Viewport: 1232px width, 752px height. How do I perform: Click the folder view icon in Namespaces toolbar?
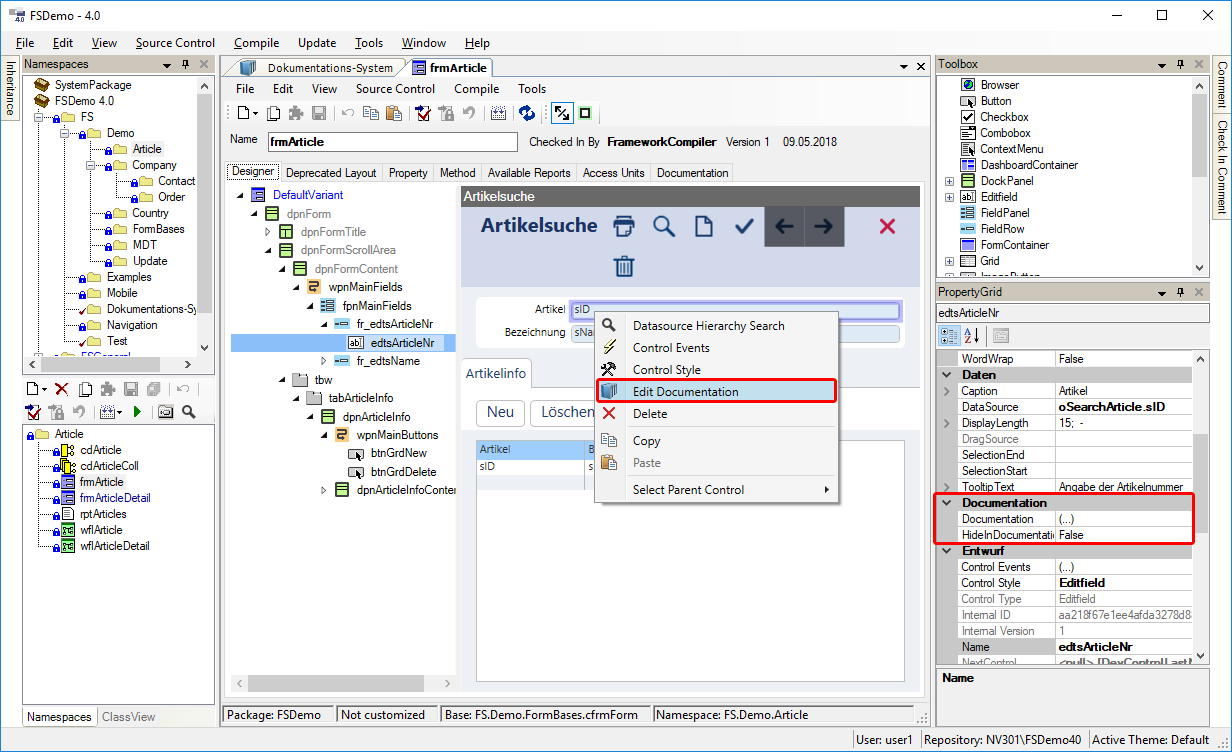point(166,412)
